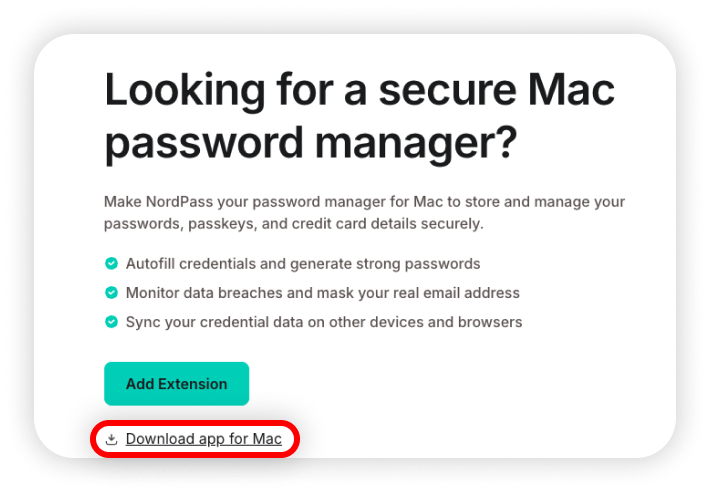Screen dimensions: 710x492
Task: Click the word Mac in the heading
Action: (x=571, y=90)
